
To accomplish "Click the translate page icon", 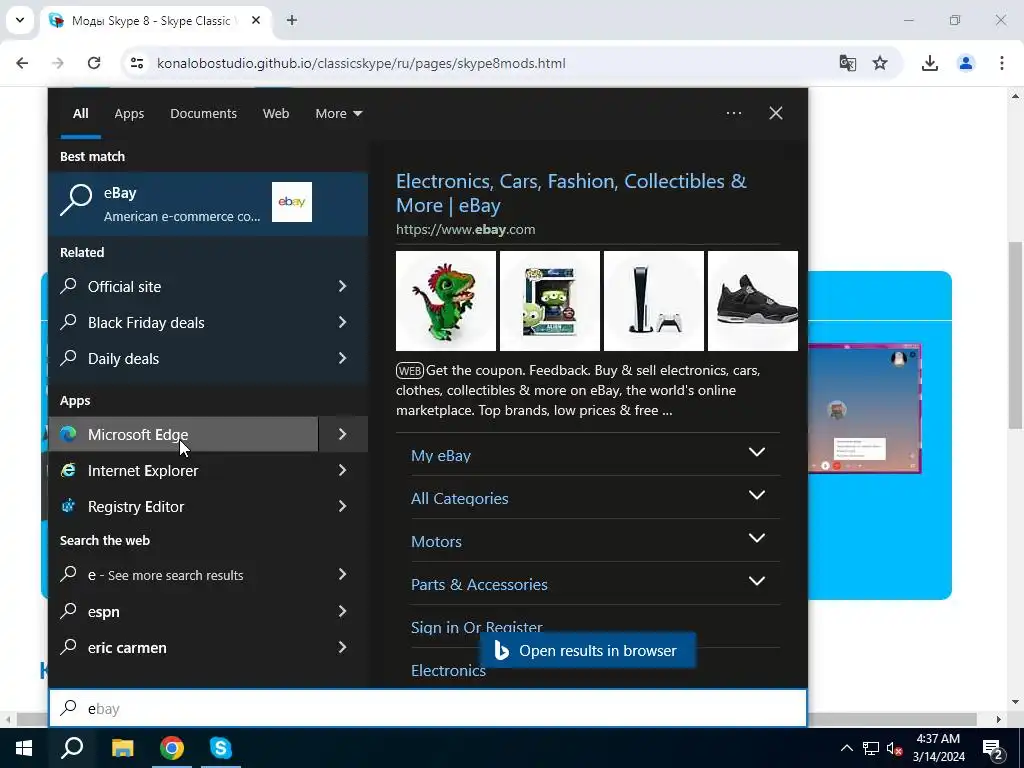I will 848,63.
